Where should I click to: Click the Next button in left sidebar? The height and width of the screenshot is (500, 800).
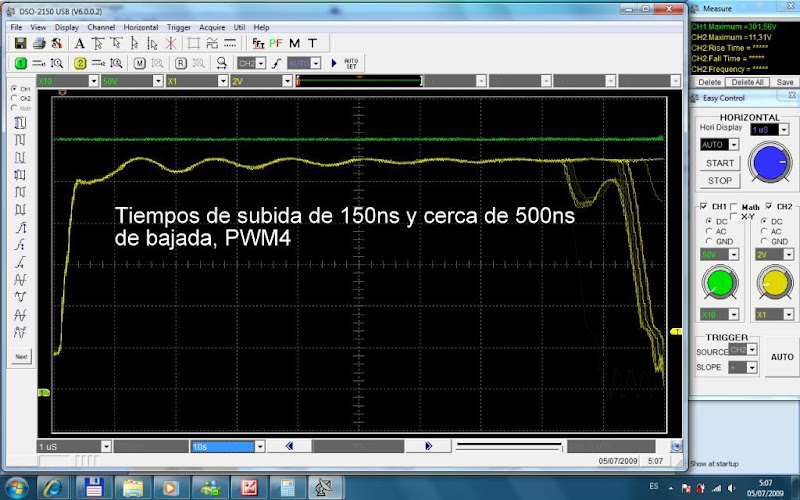(21, 357)
